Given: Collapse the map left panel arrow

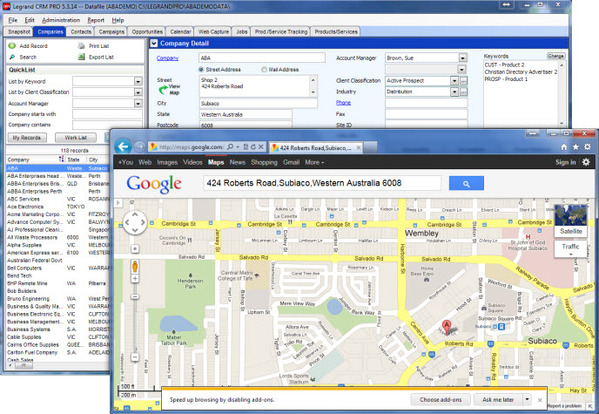Looking at the screenshot, I should tap(118, 203).
